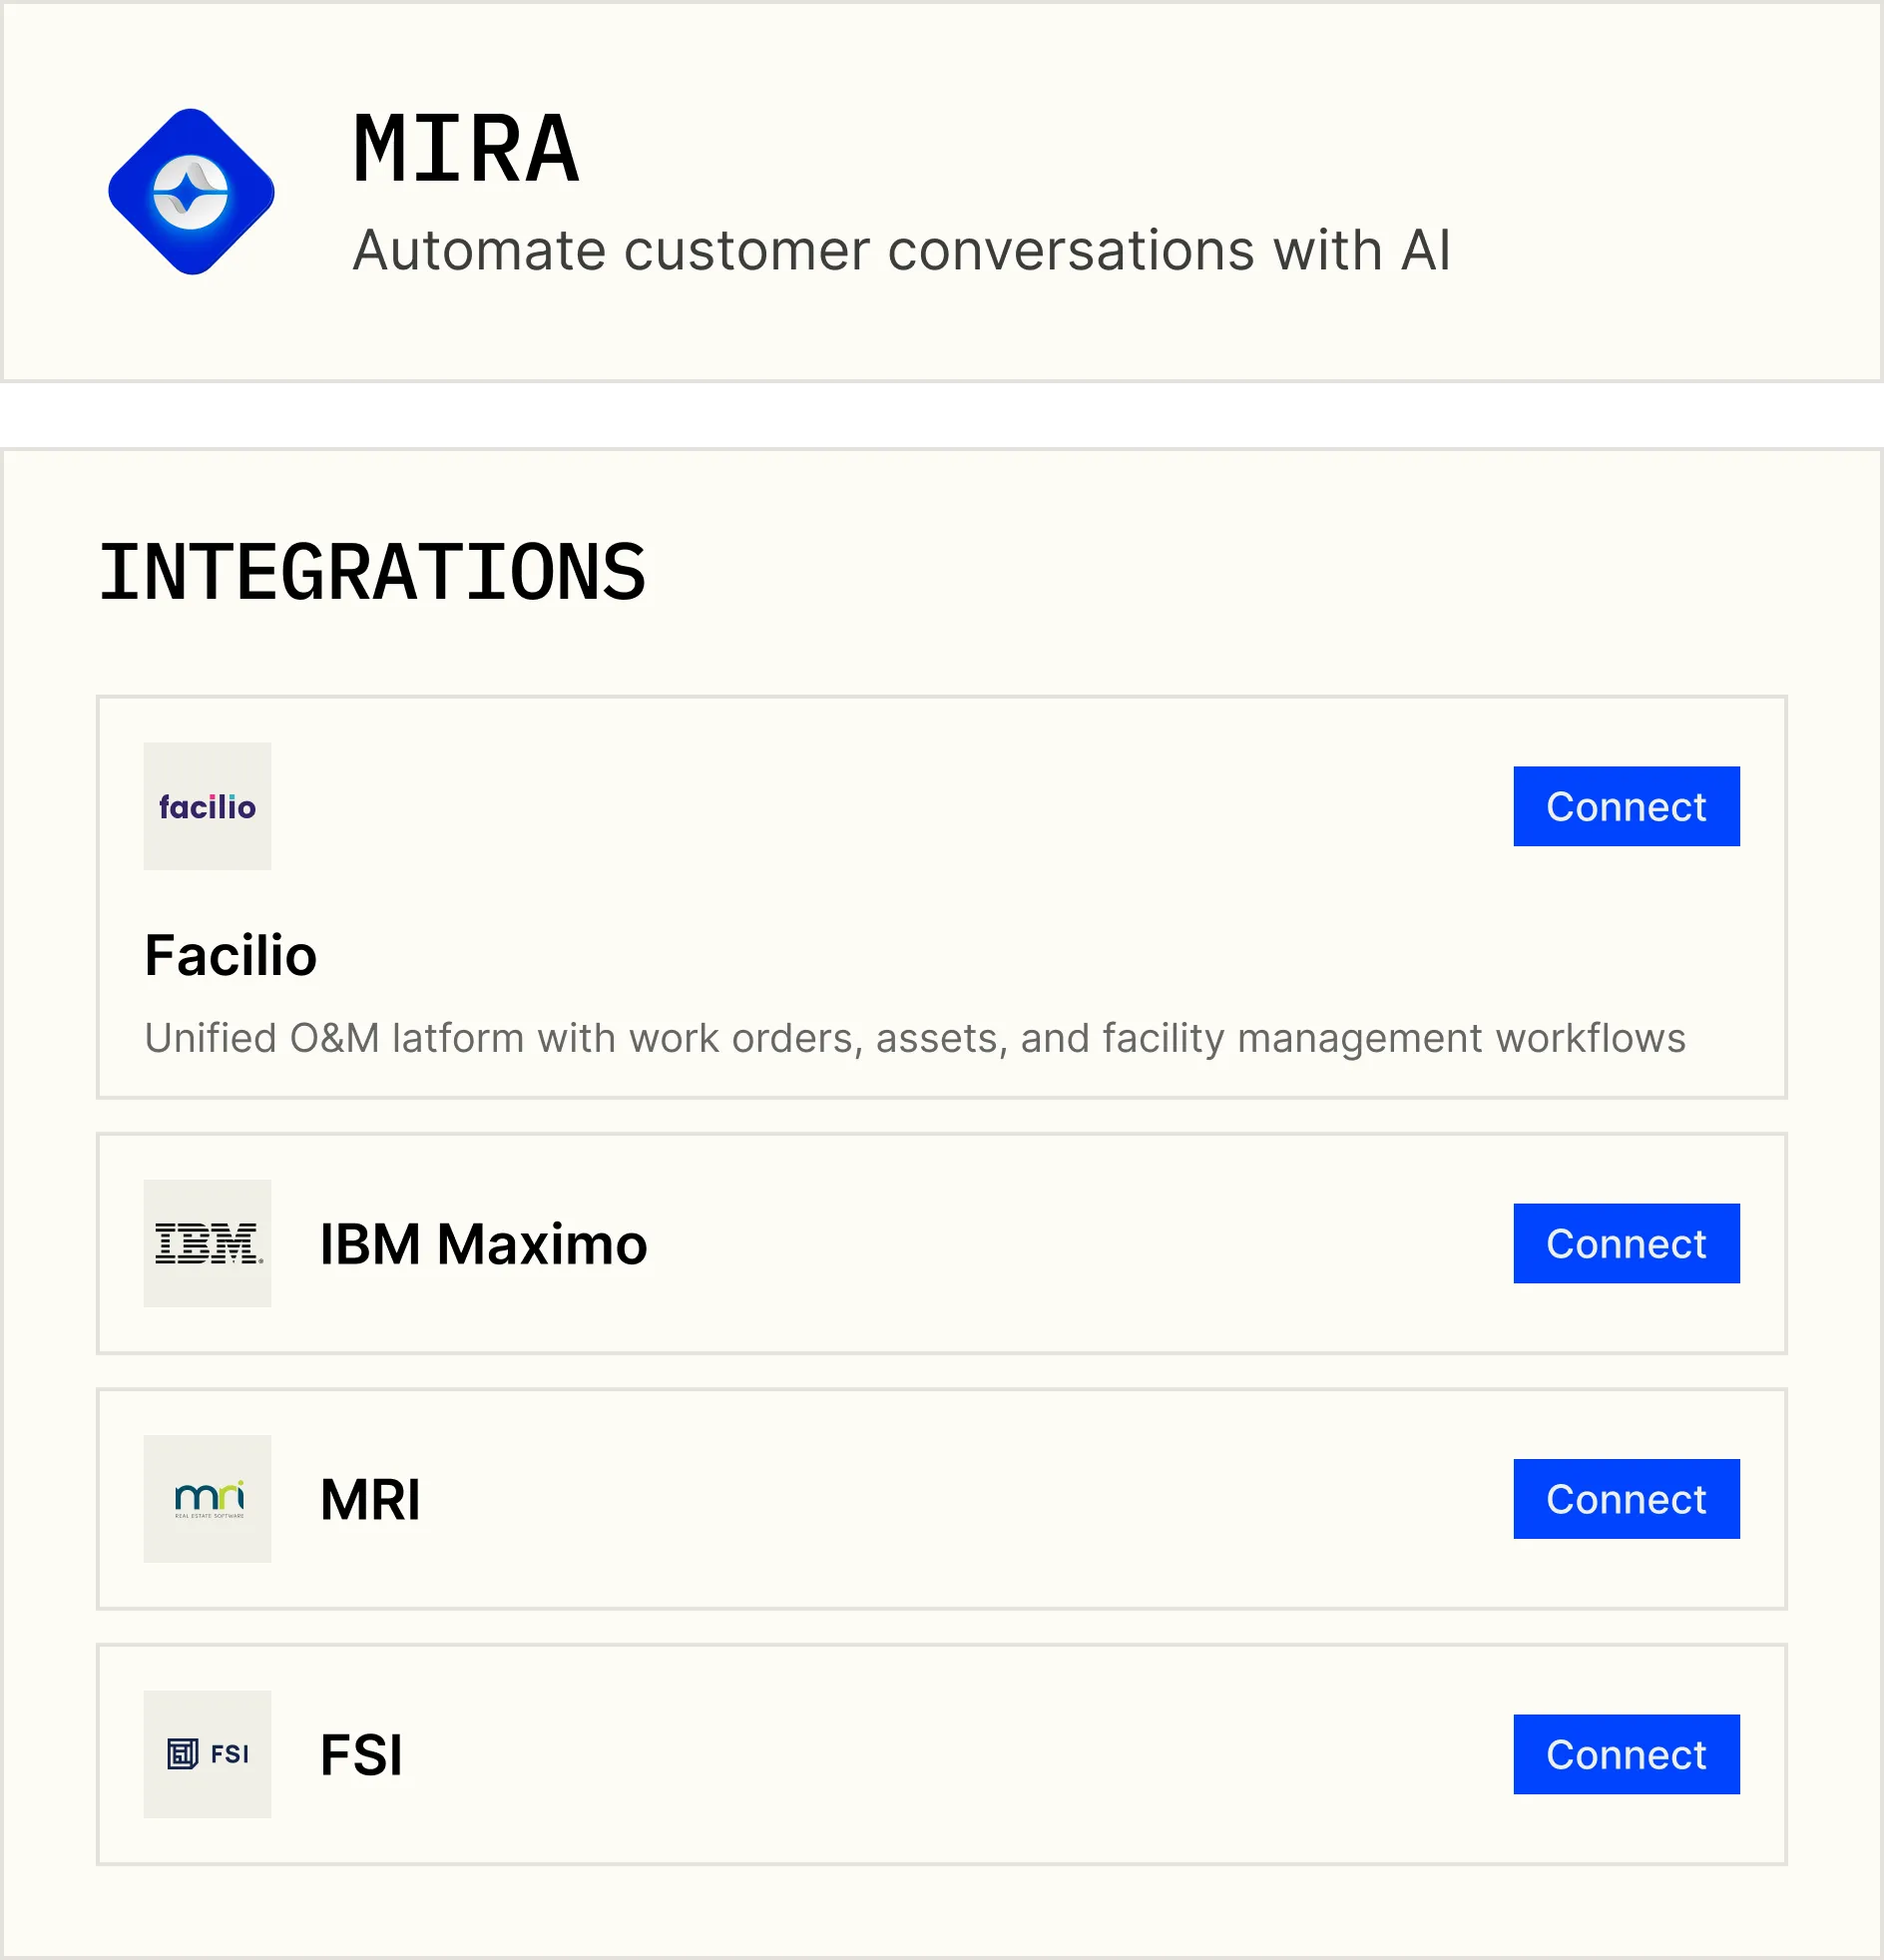The image size is (1884, 1960).
Task: Select the FSI grid glyph next to FSI text
Action: pyautogui.click(x=181, y=1752)
